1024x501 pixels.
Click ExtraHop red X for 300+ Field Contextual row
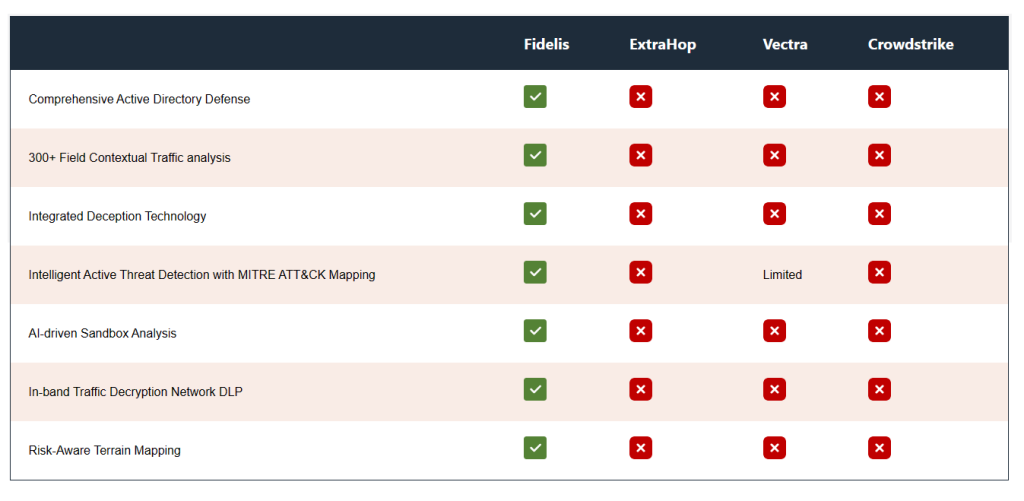(x=640, y=155)
